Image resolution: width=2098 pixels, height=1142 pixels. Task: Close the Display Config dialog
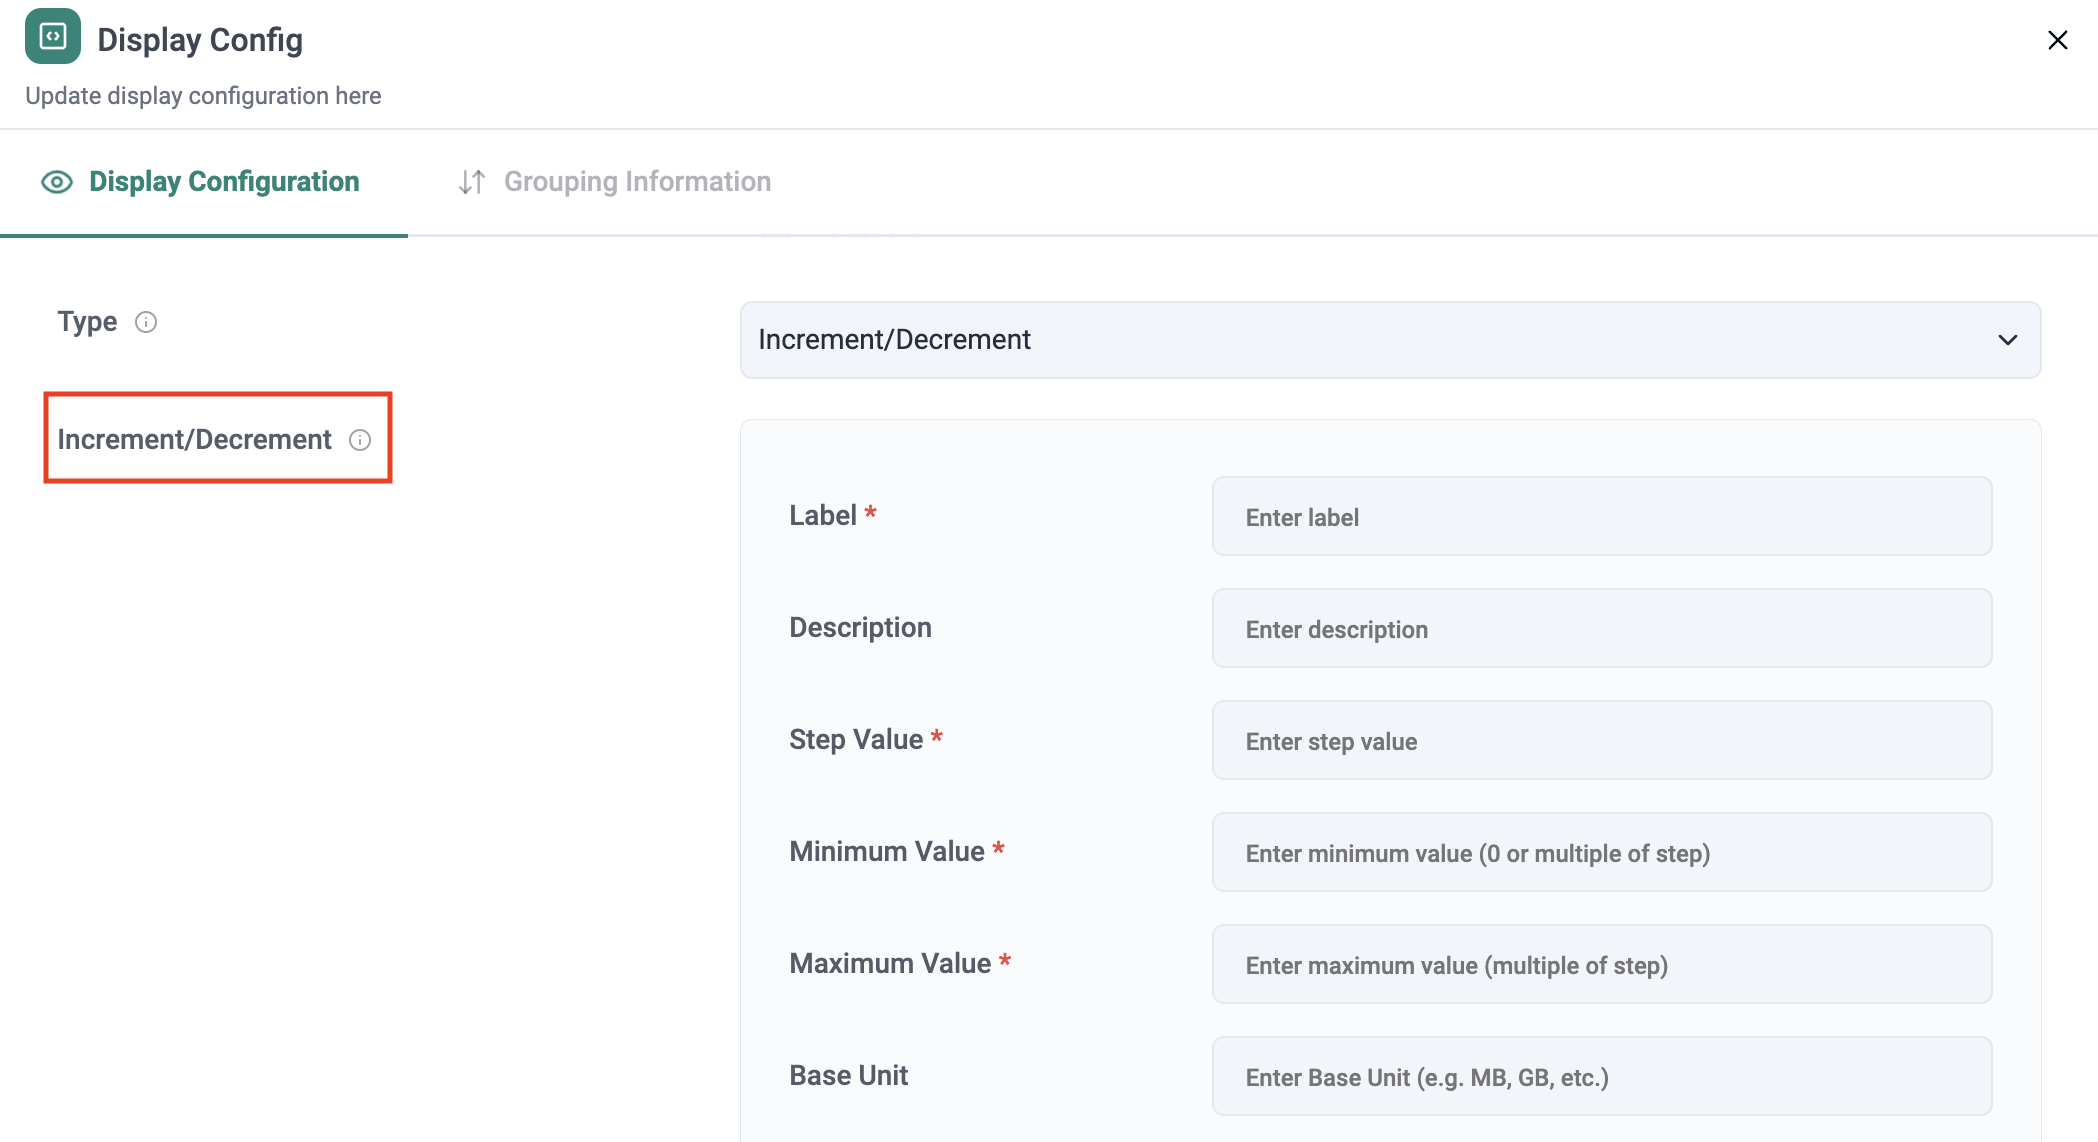[x=2057, y=40]
